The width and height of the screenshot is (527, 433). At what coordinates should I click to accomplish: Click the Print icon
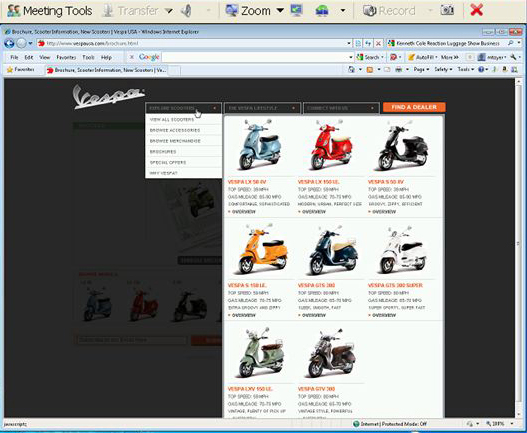tap(399, 70)
